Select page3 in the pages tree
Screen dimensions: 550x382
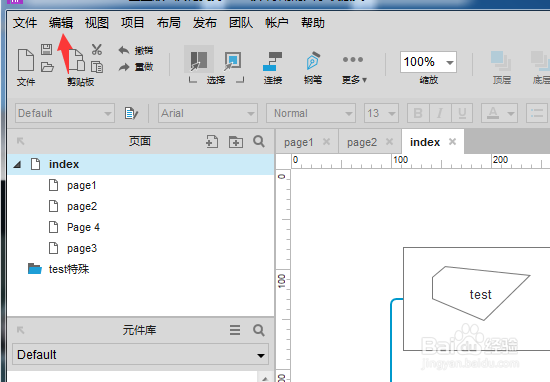[x=82, y=248]
